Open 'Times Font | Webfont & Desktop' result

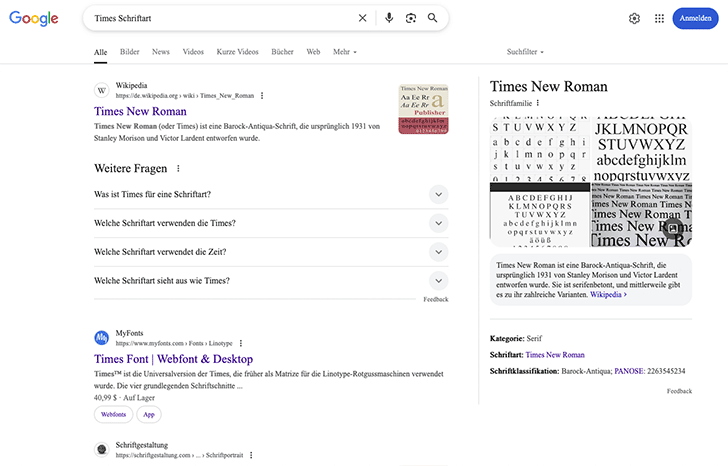tap(173, 359)
